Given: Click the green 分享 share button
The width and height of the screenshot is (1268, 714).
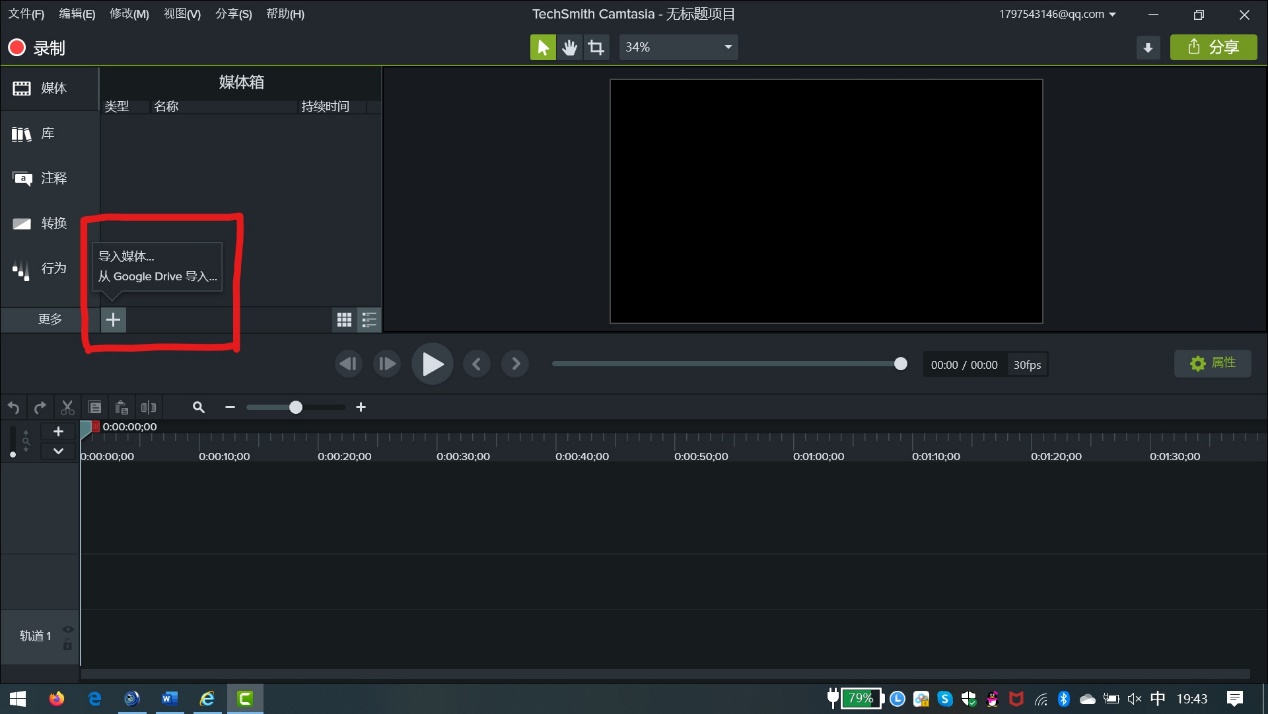Looking at the screenshot, I should (x=1213, y=47).
